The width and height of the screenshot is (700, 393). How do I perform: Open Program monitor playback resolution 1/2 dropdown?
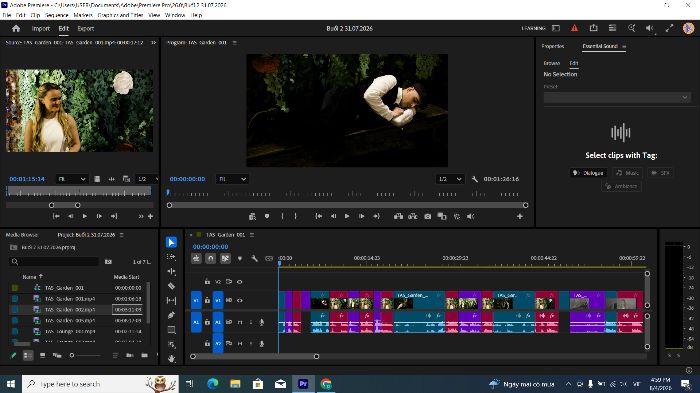[x=450, y=179]
